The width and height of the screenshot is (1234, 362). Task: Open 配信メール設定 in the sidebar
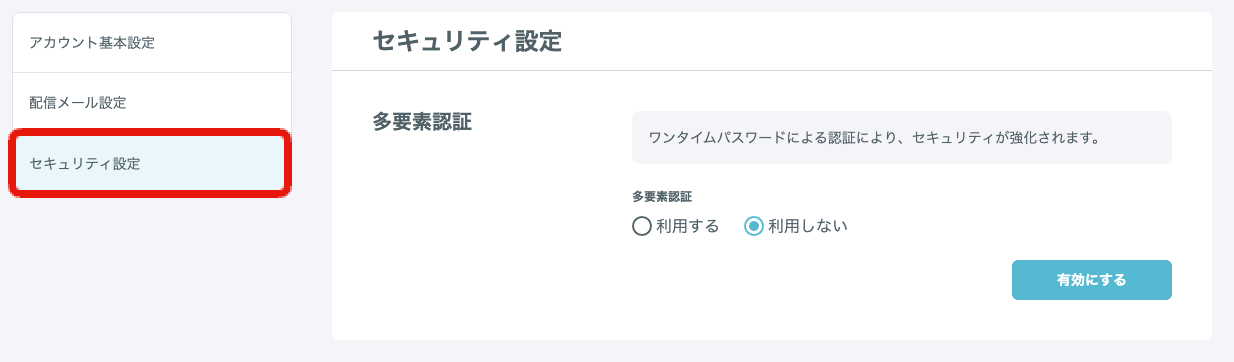coord(151,102)
